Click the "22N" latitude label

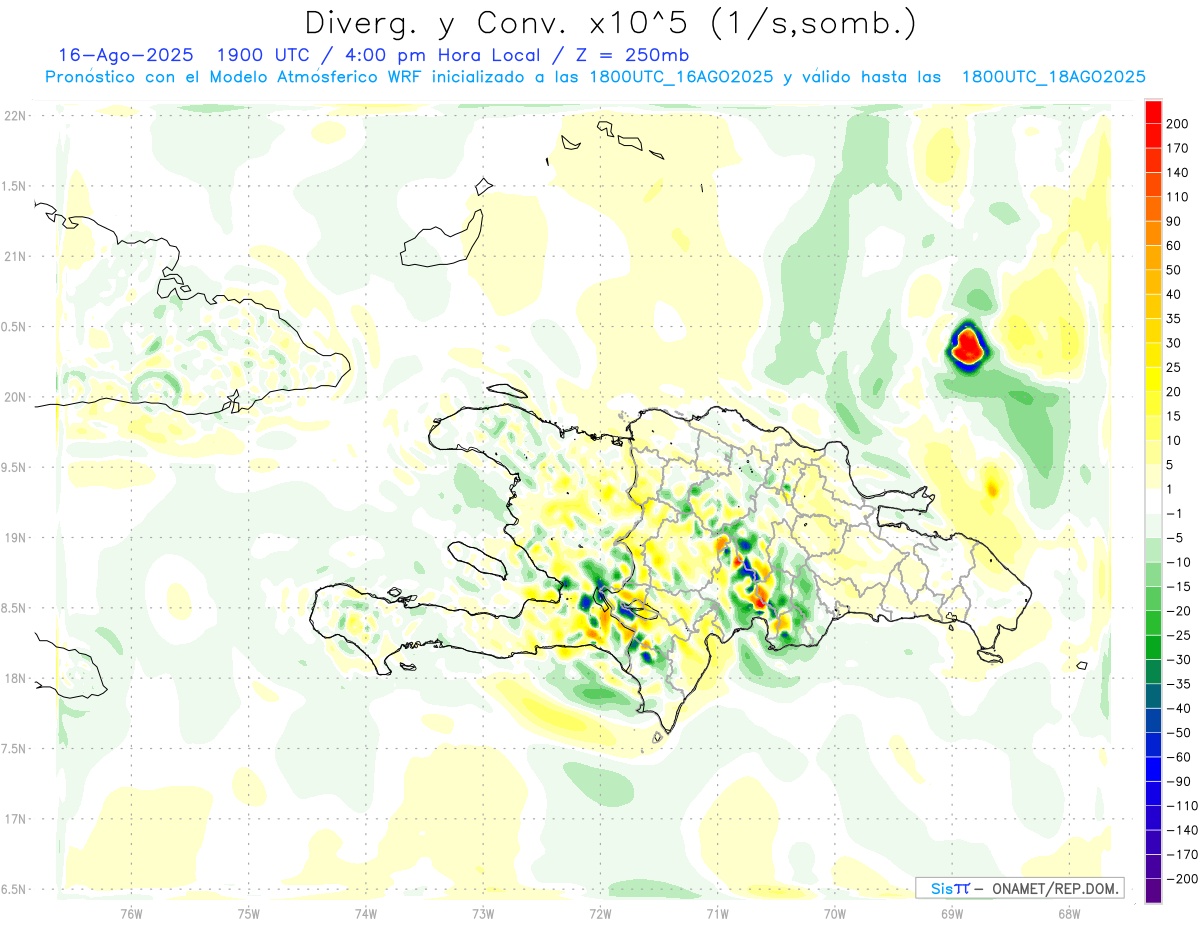tap(14, 116)
